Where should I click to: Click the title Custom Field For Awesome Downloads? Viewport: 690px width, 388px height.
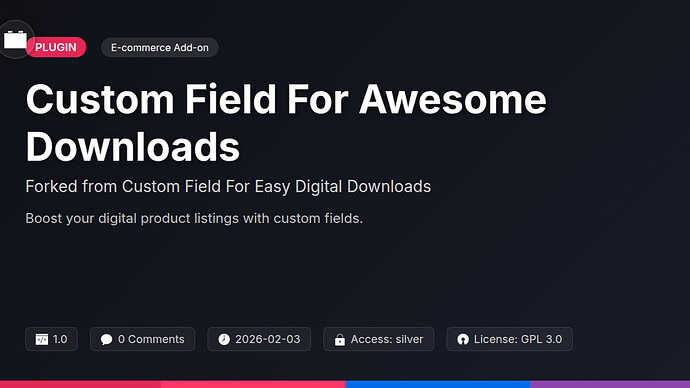point(286,123)
